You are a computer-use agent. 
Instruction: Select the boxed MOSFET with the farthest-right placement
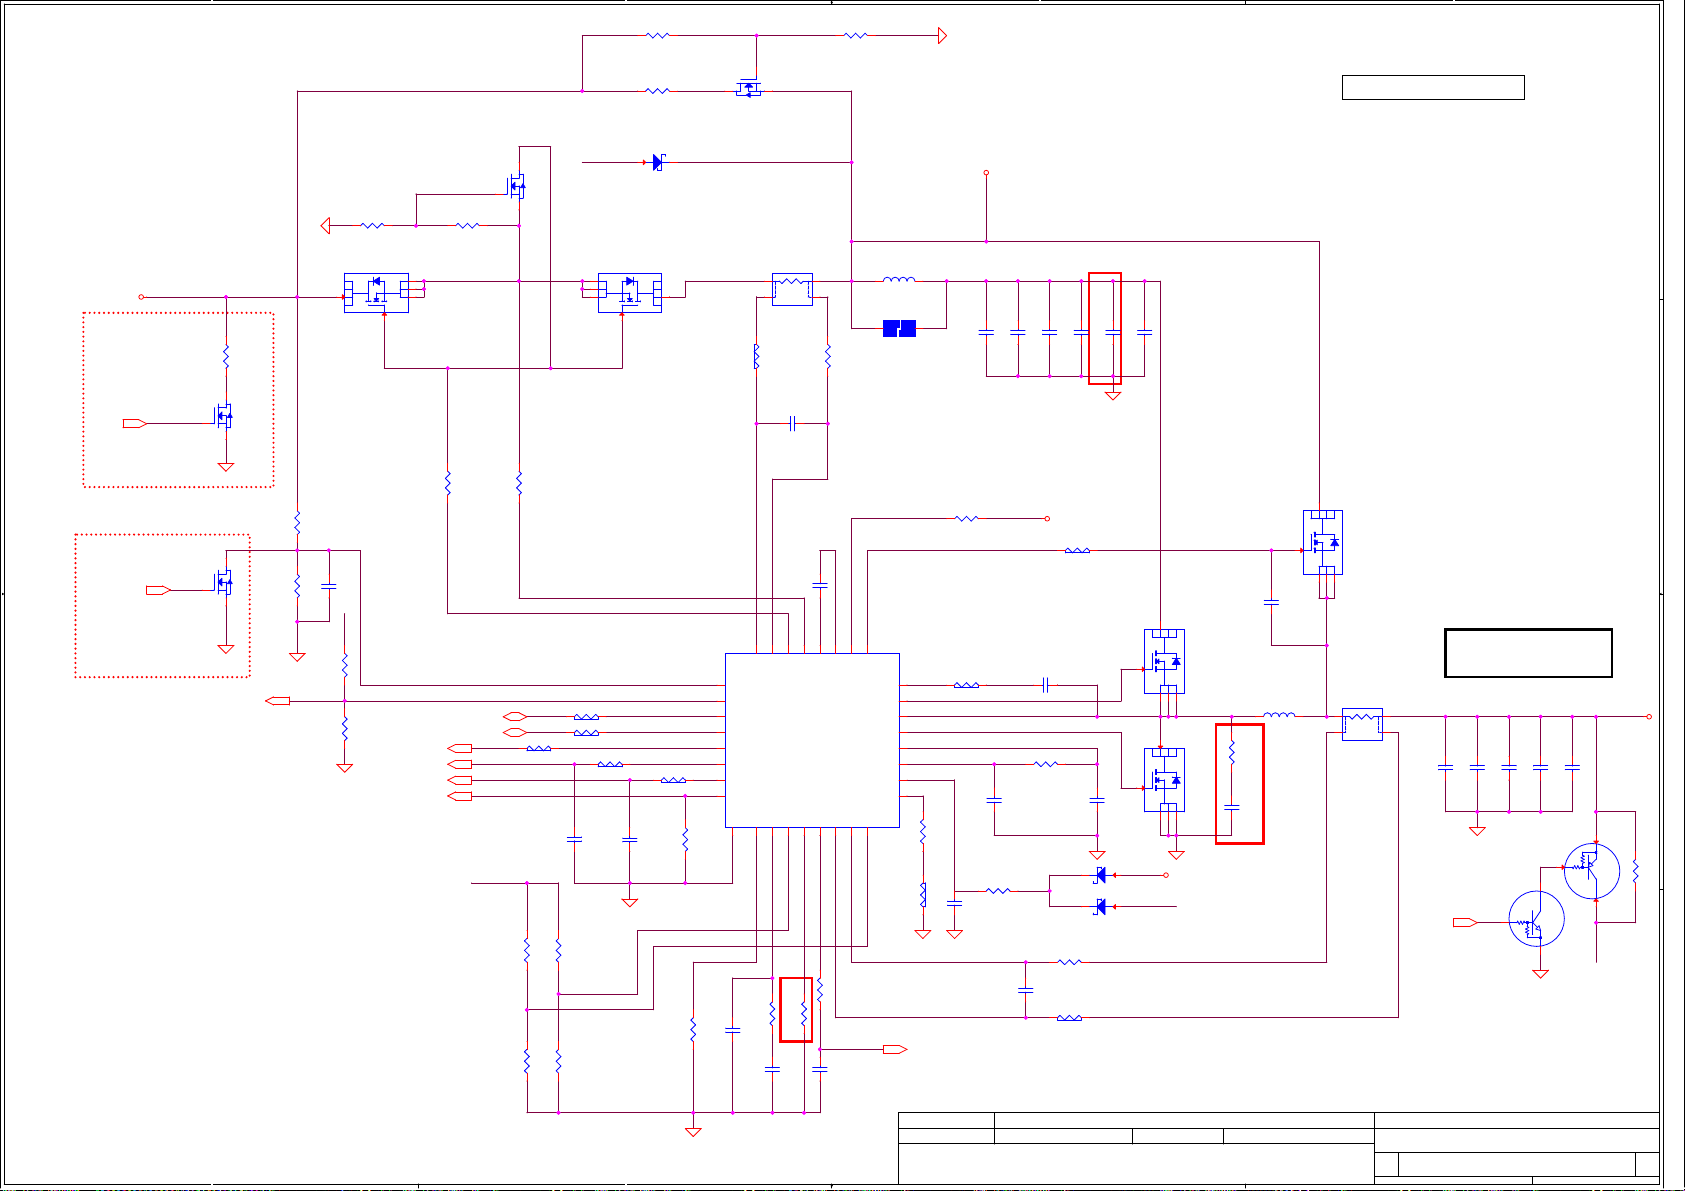click(1323, 544)
